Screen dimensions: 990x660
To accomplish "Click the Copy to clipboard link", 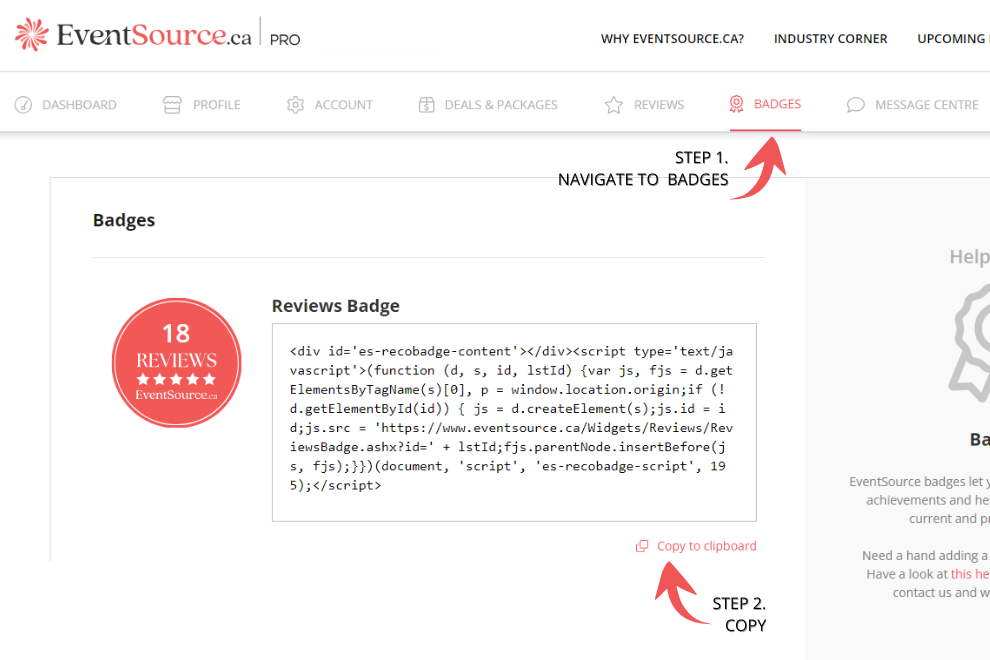I will click(707, 546).
